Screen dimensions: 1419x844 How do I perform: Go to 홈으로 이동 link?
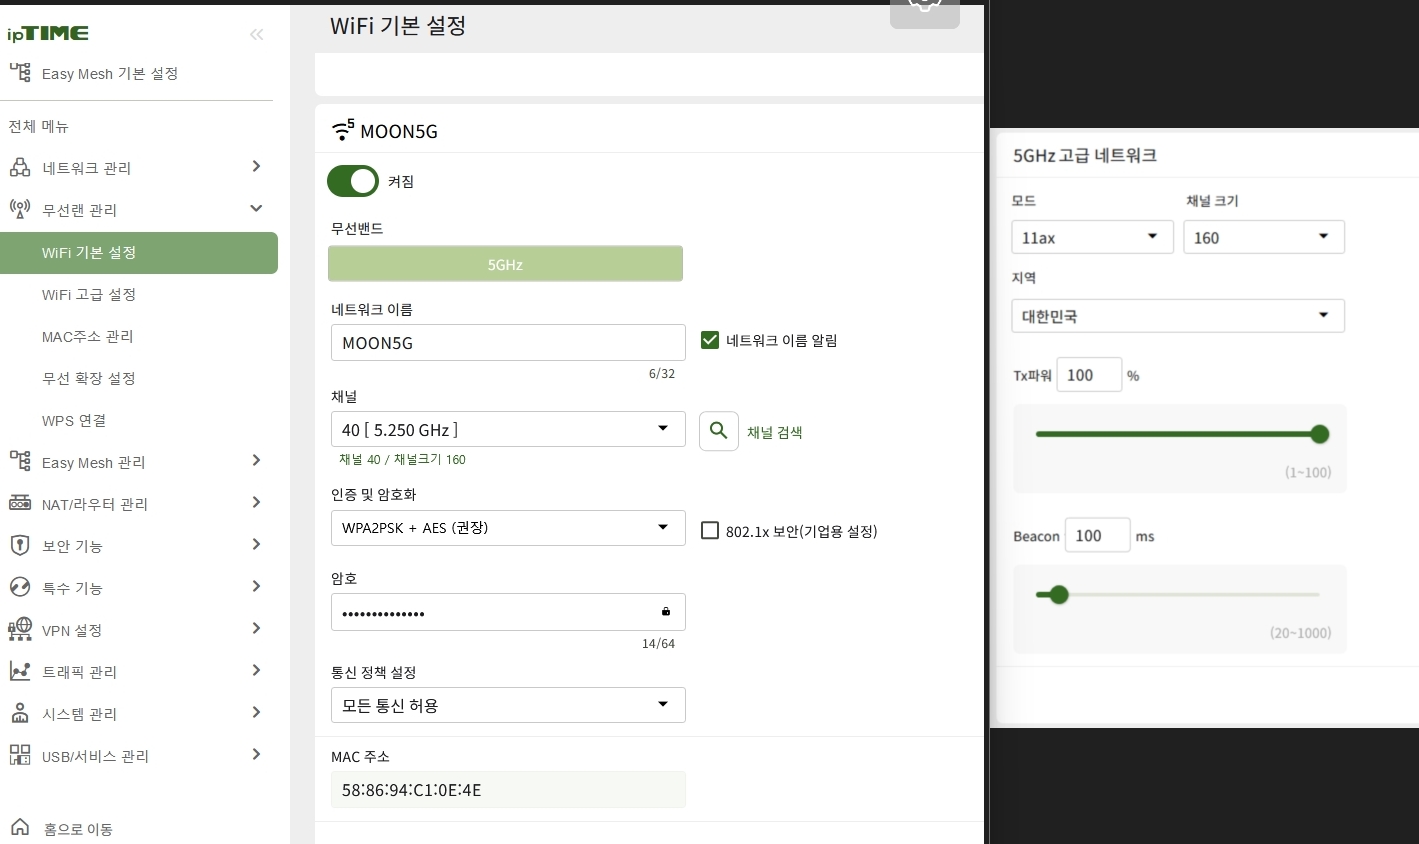coord(78,829)
